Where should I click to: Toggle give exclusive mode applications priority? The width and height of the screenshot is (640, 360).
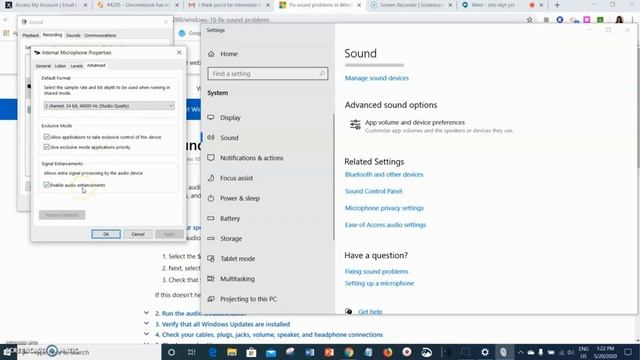pyautogui.click(x=47, y=147)
